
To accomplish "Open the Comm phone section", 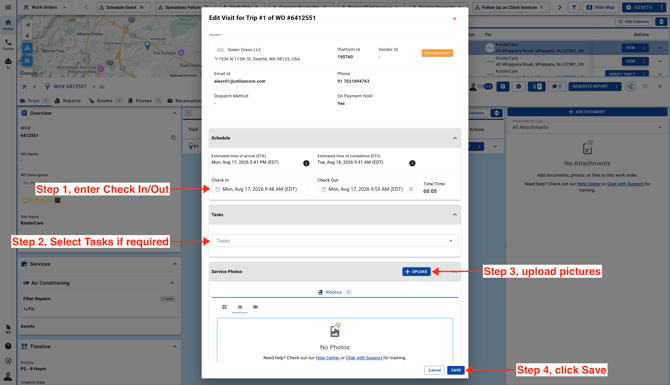I will (8, 44).
